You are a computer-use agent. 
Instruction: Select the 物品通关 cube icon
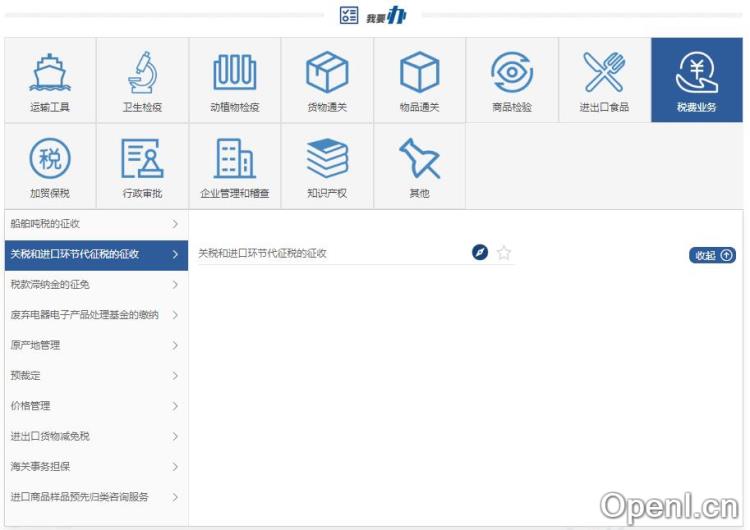(x=419, y=72)
